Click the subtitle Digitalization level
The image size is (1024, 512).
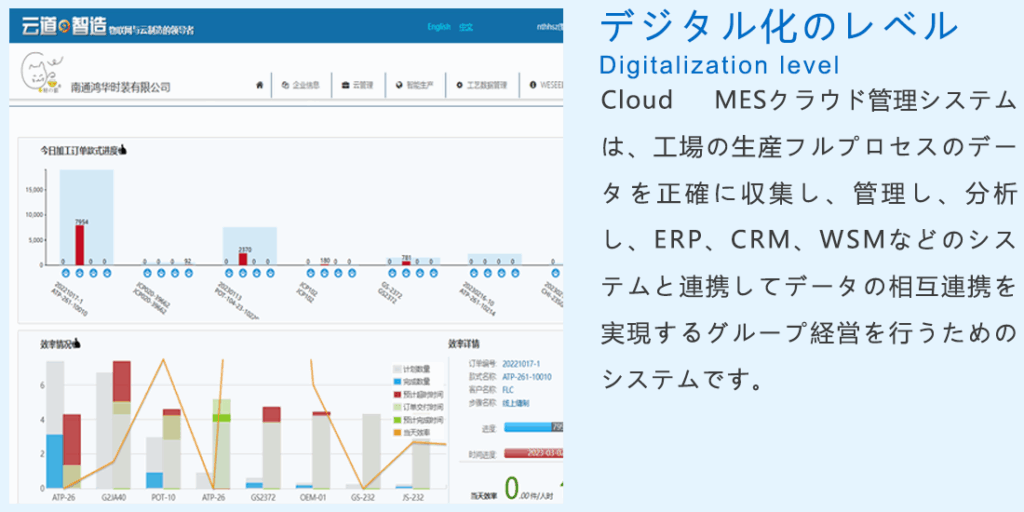click(x=720, y=65)
